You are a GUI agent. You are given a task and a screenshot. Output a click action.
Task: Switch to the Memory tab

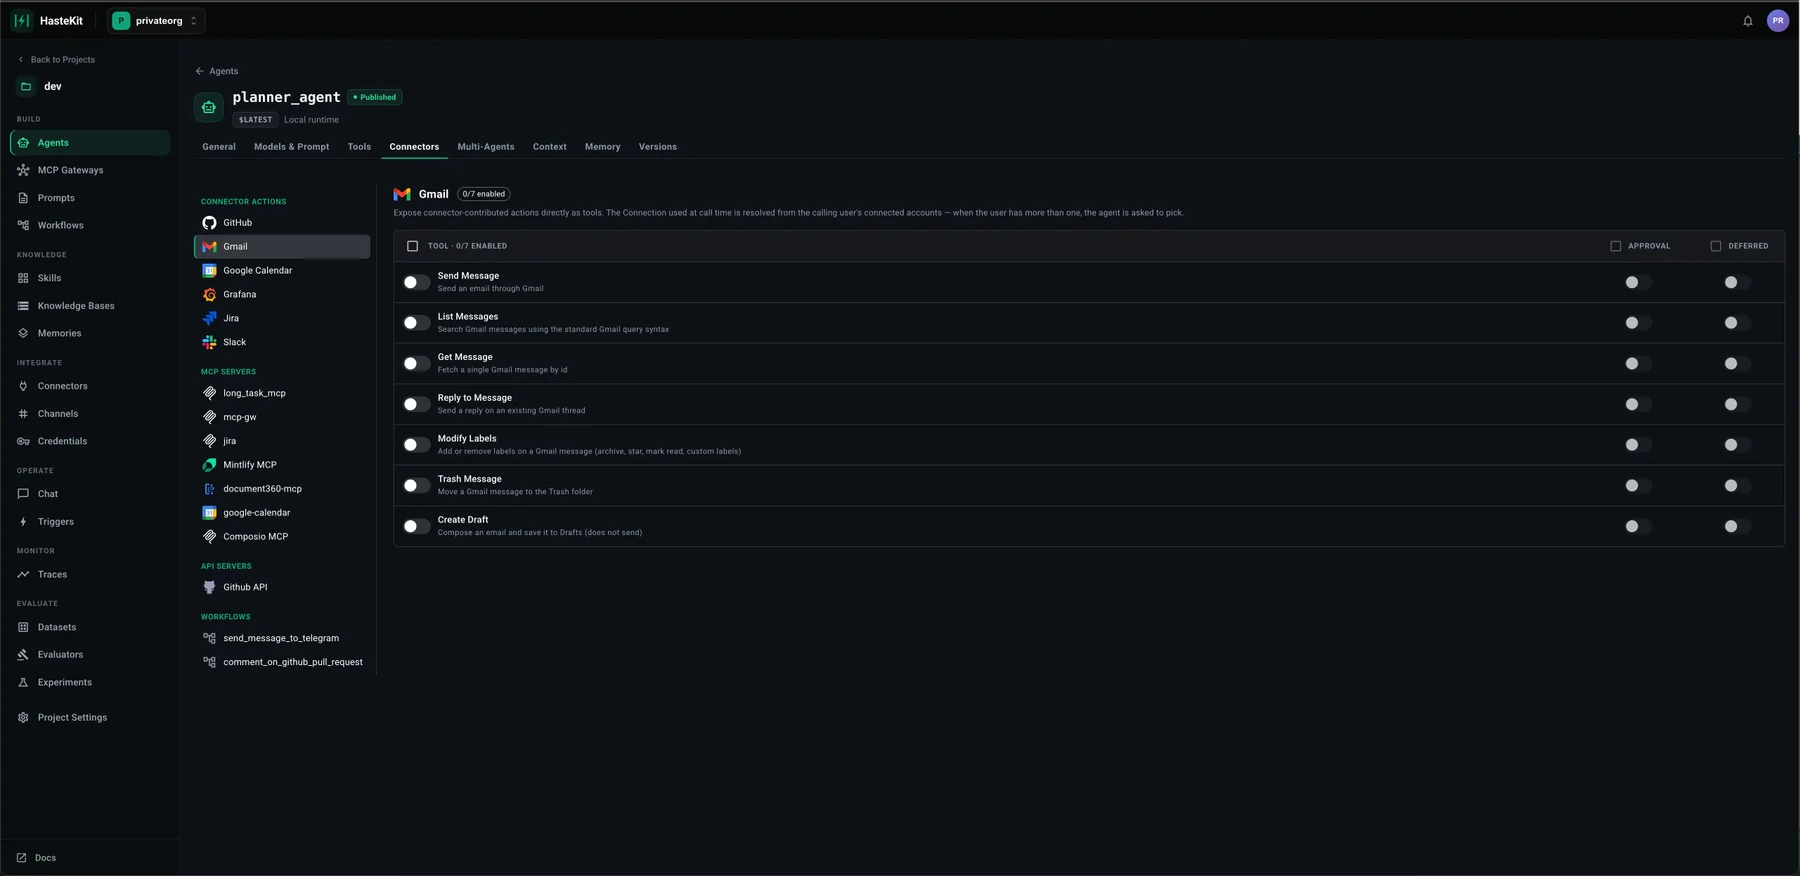(602, 147)
